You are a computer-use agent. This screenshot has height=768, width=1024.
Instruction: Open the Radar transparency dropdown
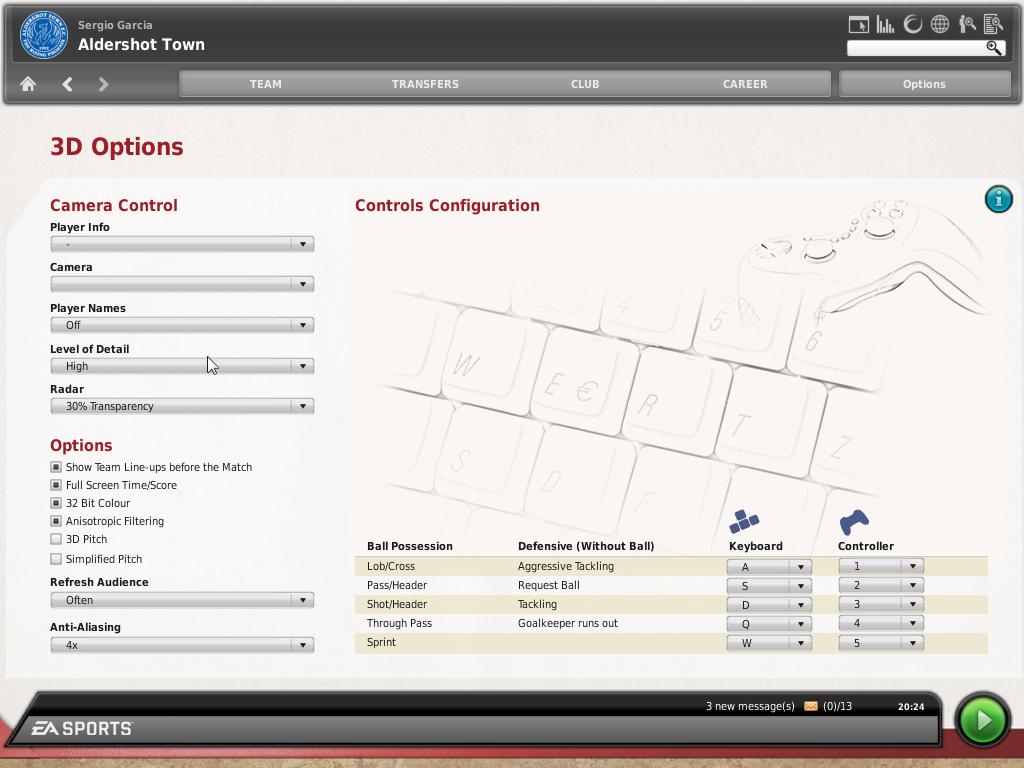coord(182,406)
